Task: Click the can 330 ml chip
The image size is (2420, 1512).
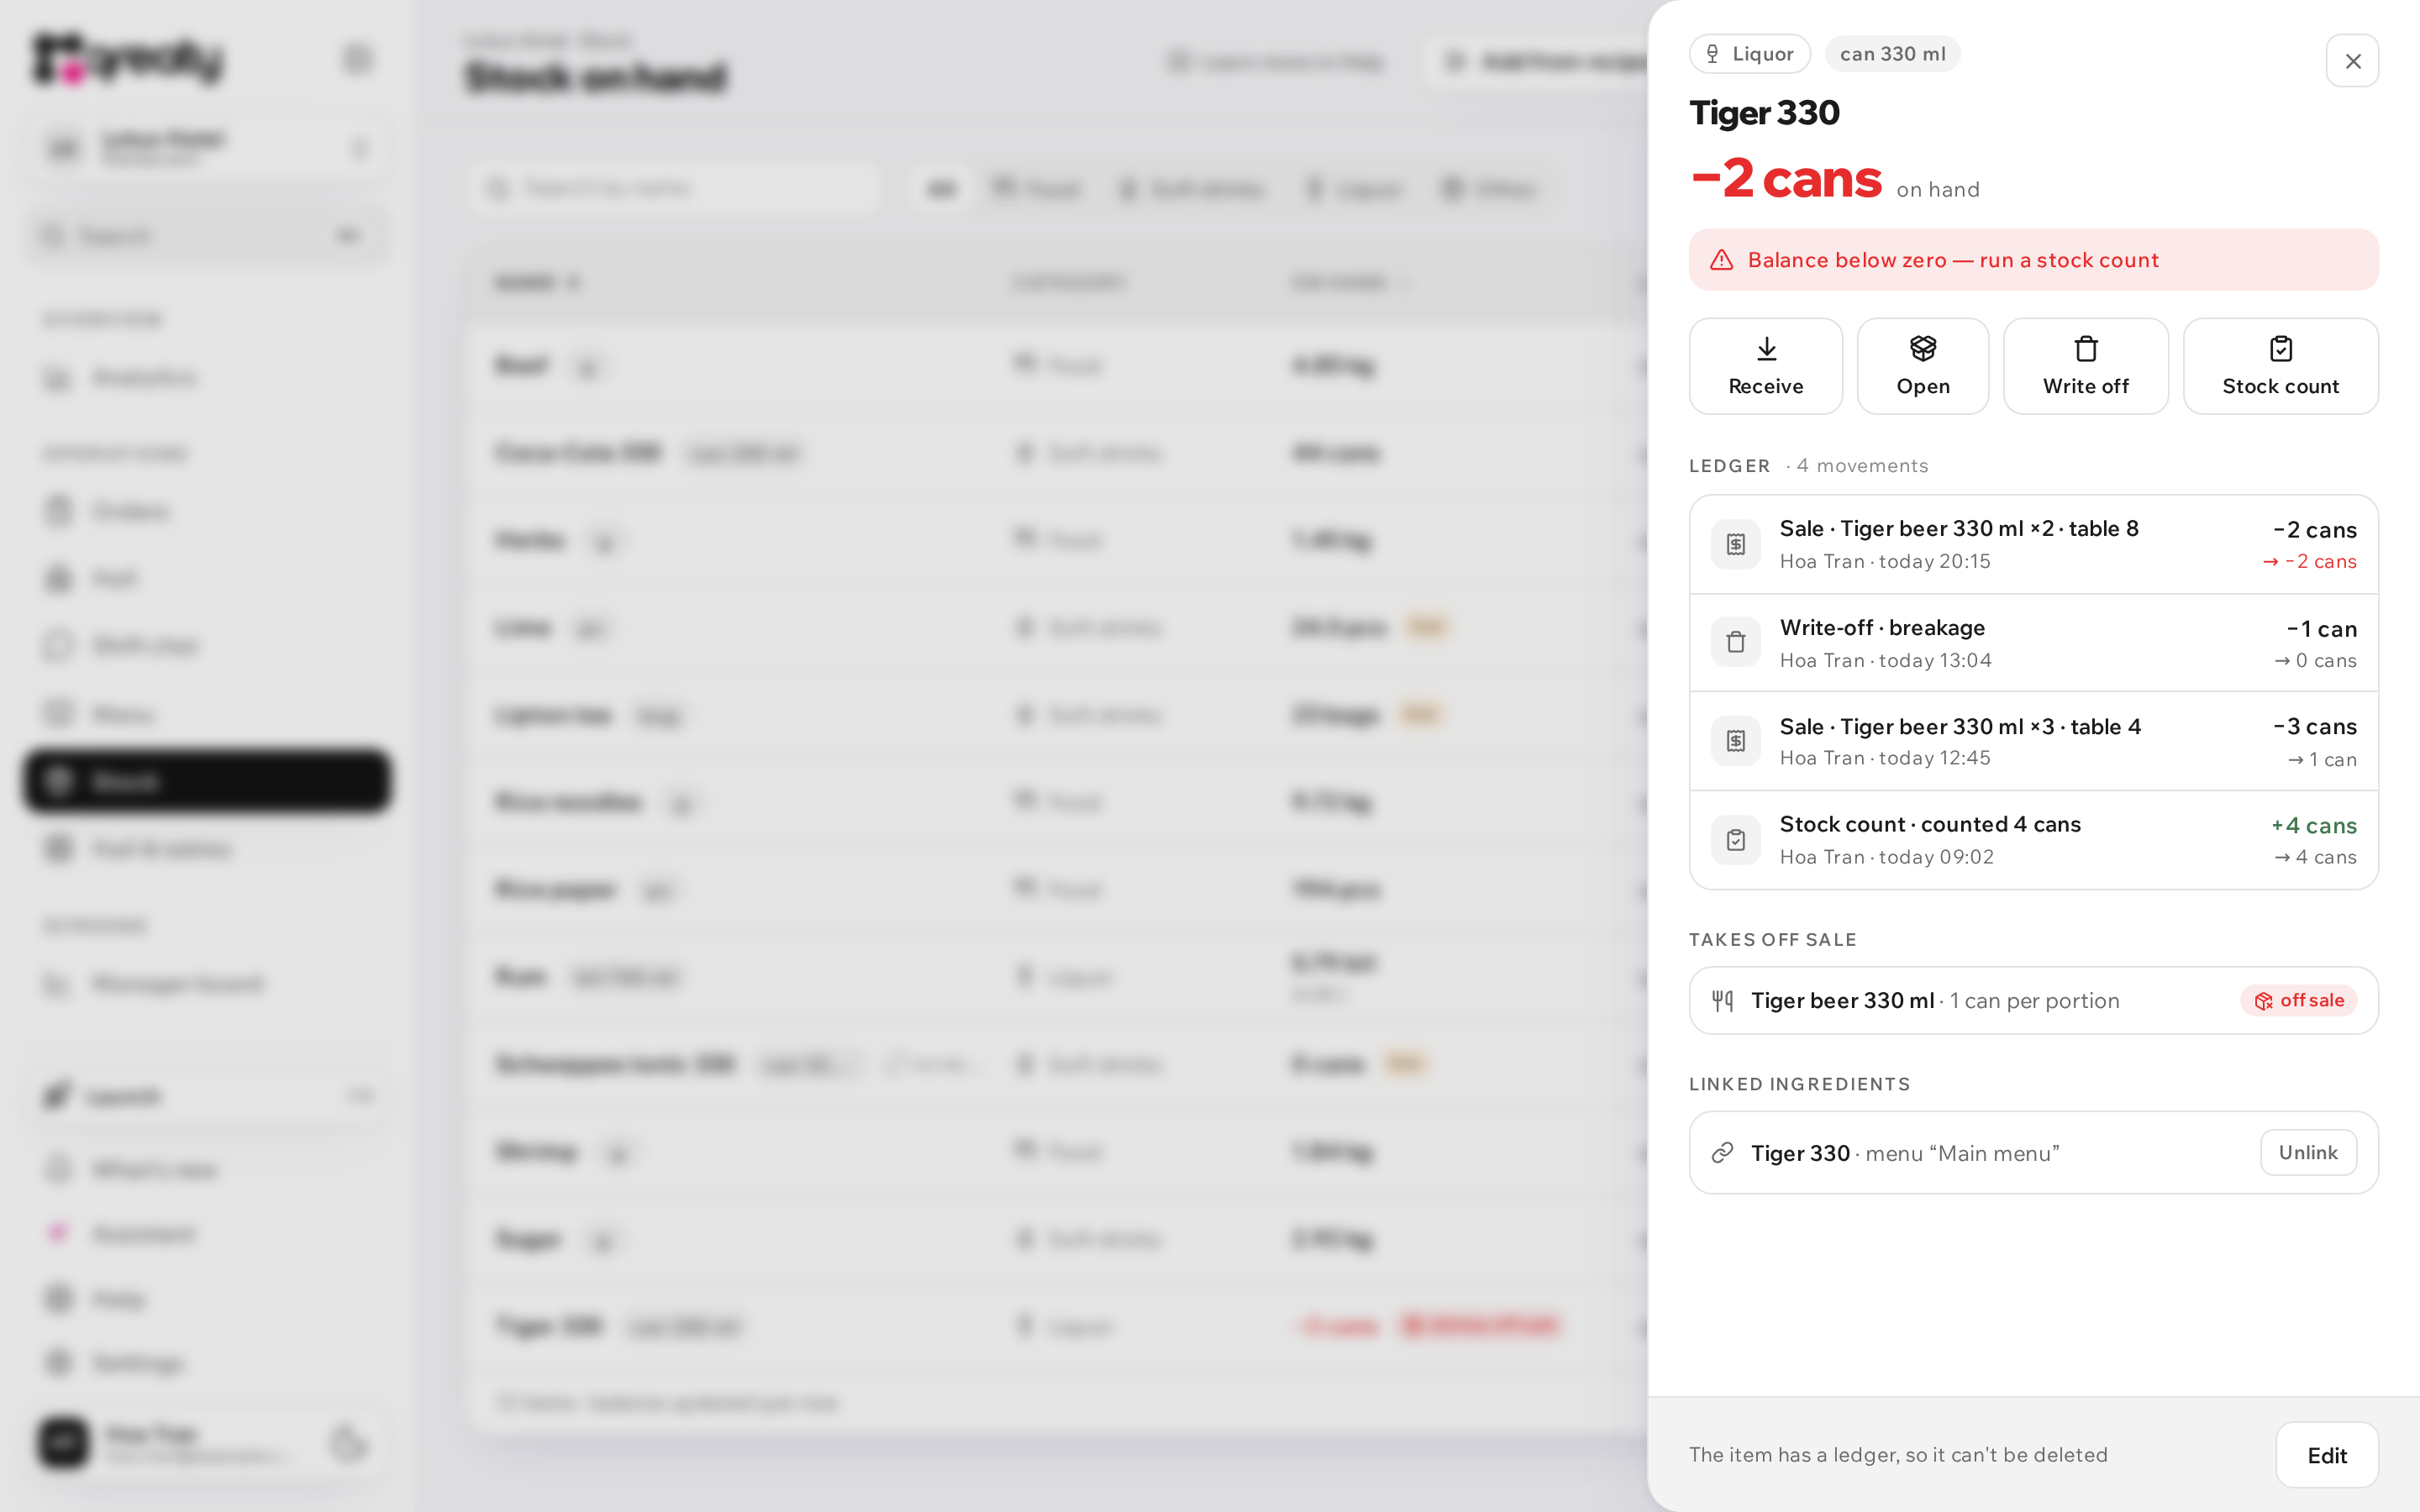Action: coord(1892,54)
